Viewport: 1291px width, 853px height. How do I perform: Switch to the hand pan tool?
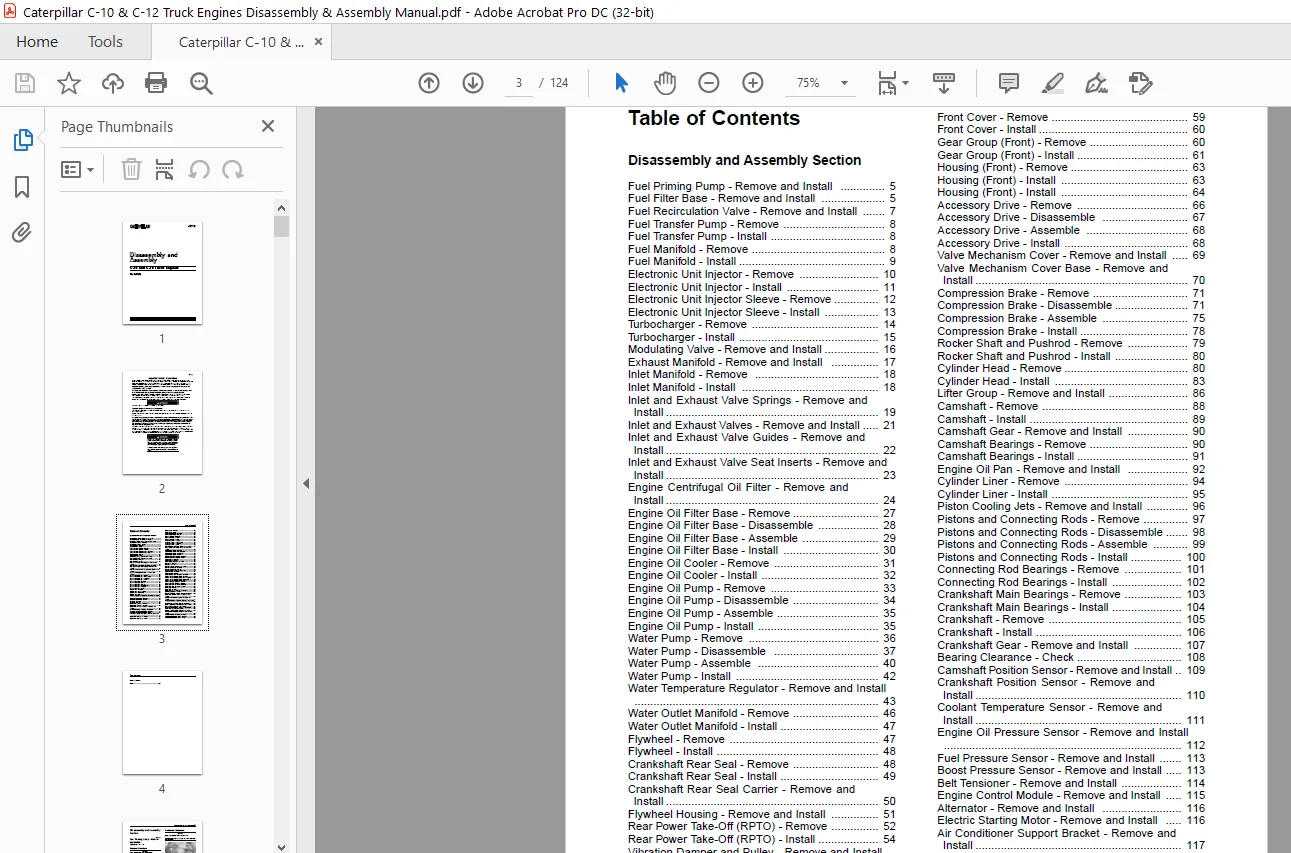665,83
